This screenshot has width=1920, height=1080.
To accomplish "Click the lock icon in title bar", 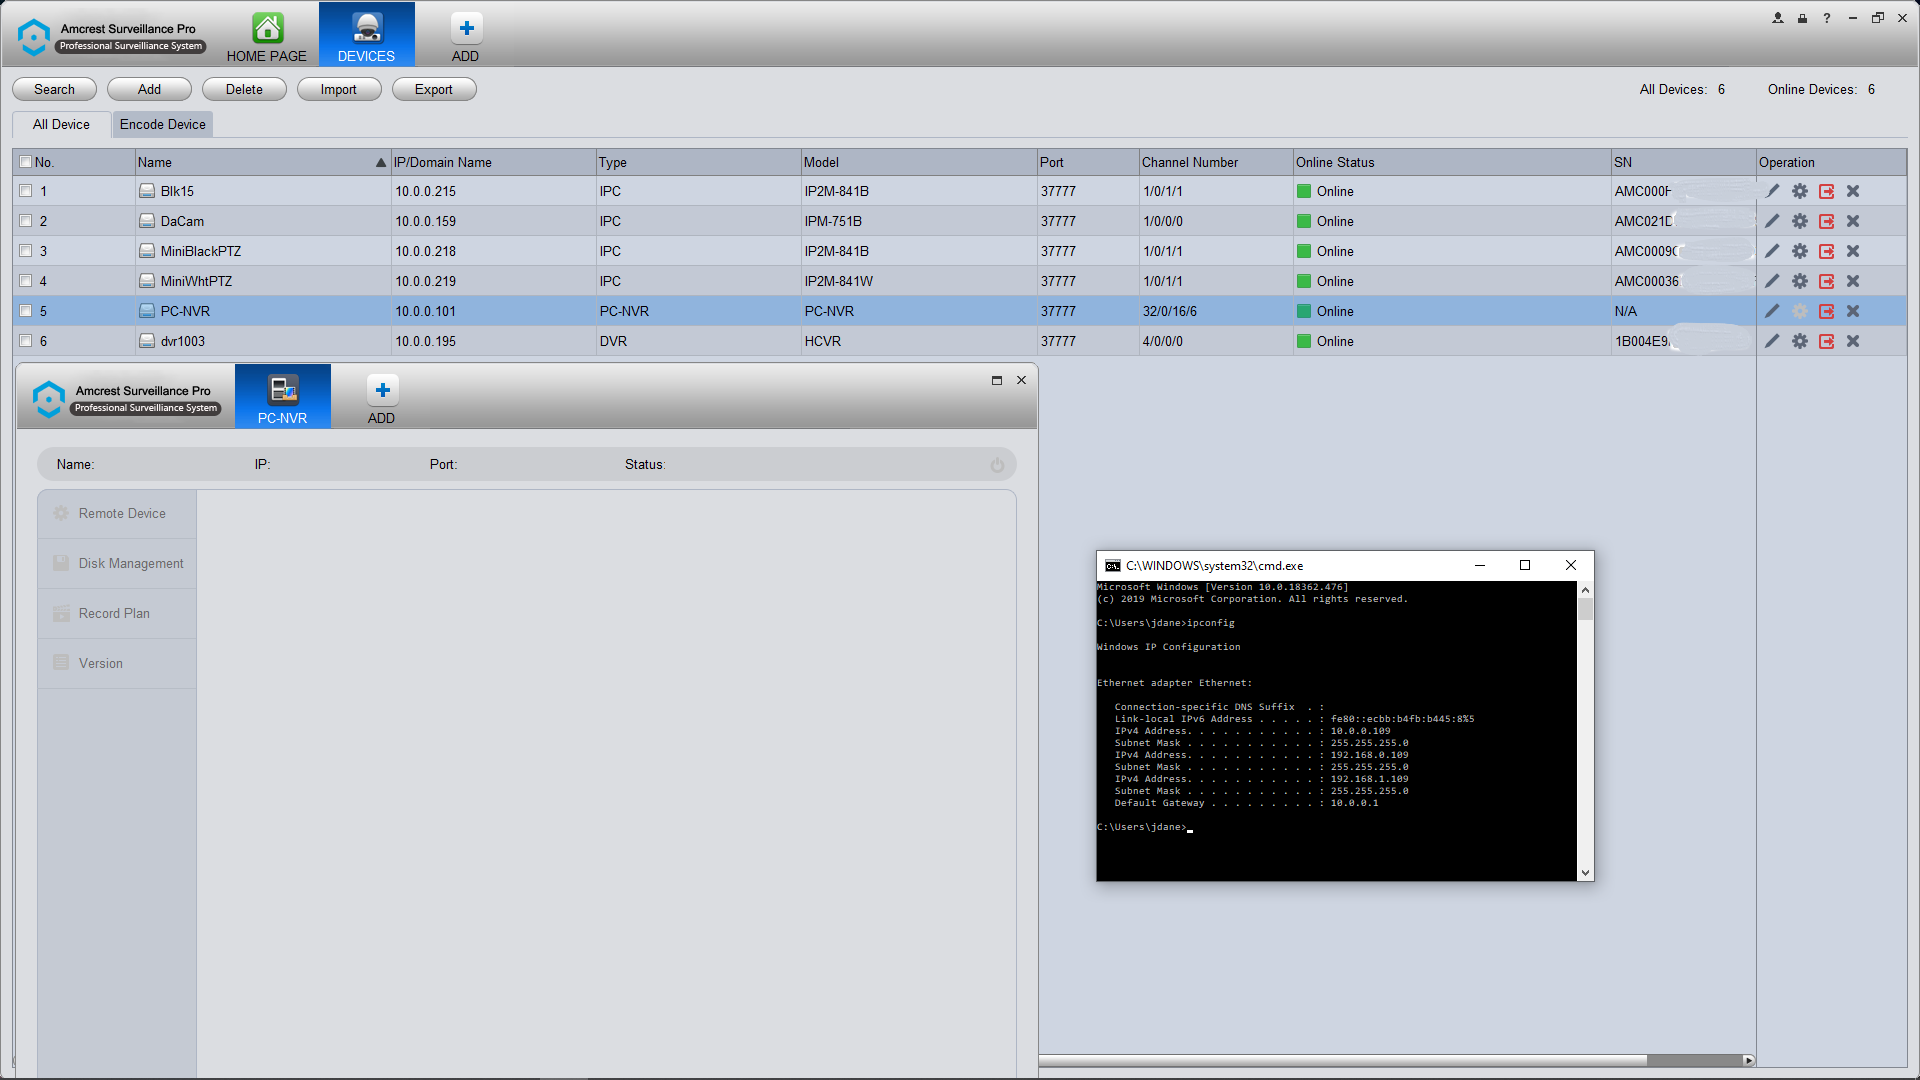I will point(1802,18).
